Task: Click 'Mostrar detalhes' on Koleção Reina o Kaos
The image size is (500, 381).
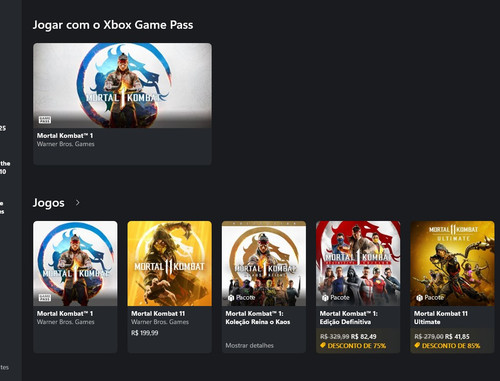Action: [x=249, y=345]
